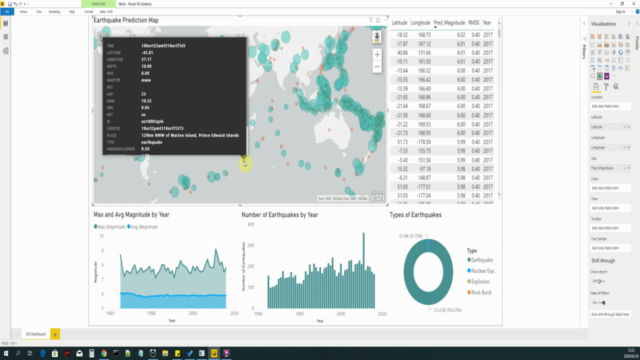The height and width of the screenshot is (360, 640).
Task: Switch to Model view in left sidebar
Action: (6, 51)
